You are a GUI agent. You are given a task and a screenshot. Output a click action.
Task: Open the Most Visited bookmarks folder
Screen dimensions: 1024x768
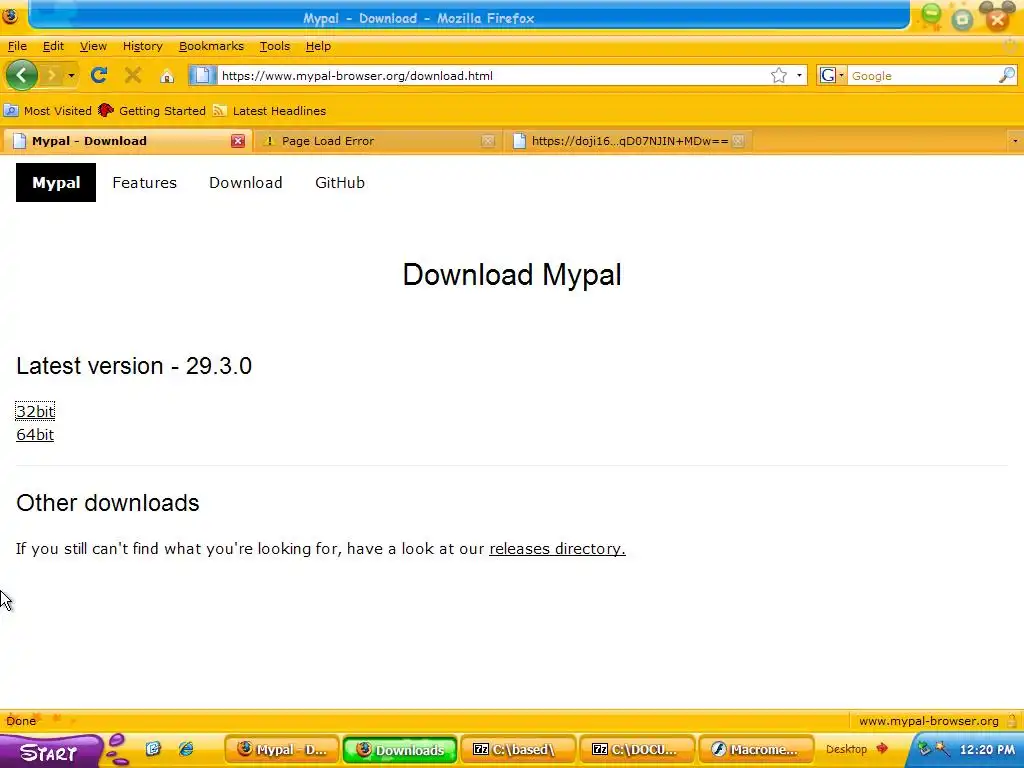tap(48, 111)
